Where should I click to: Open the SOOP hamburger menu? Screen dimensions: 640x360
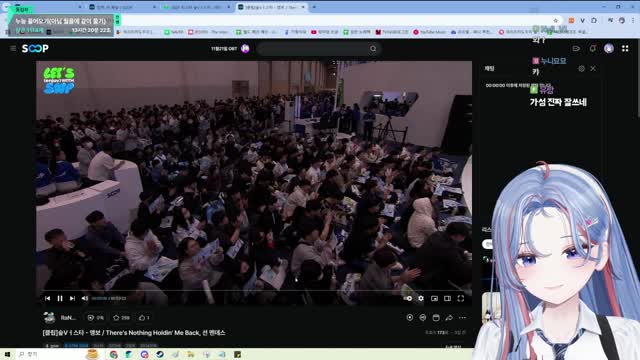(13, 49)
